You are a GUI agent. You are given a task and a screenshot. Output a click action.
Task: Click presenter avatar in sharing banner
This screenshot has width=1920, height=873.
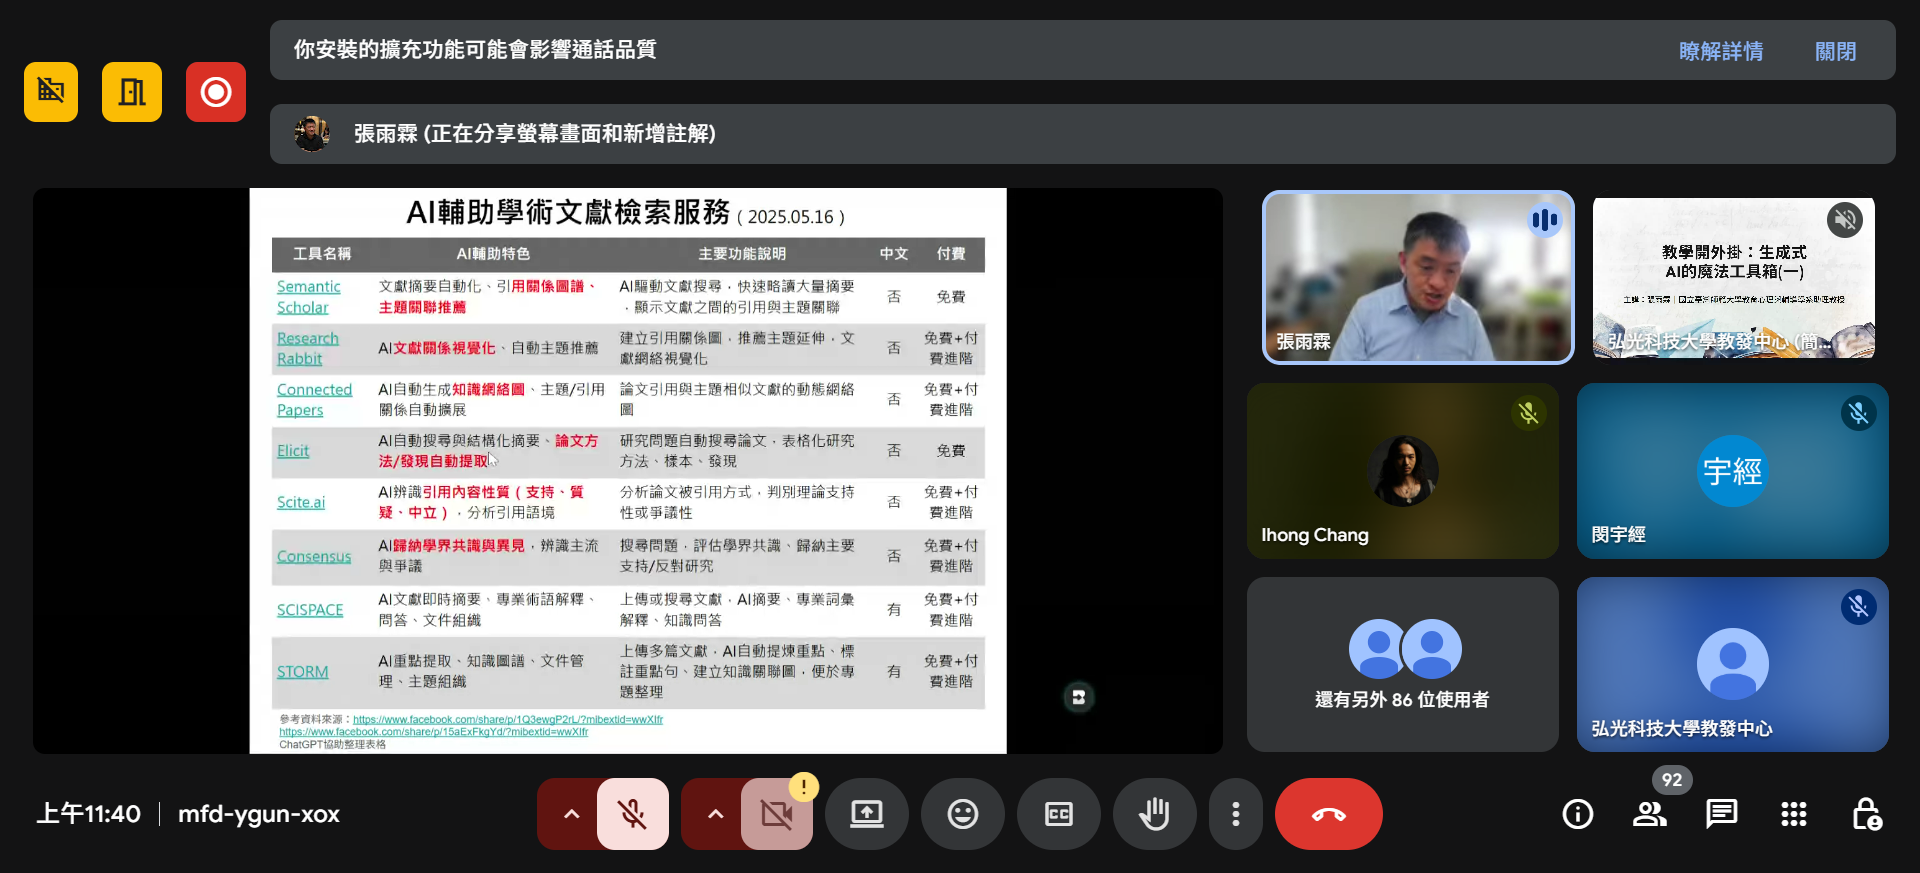point(312,134)
